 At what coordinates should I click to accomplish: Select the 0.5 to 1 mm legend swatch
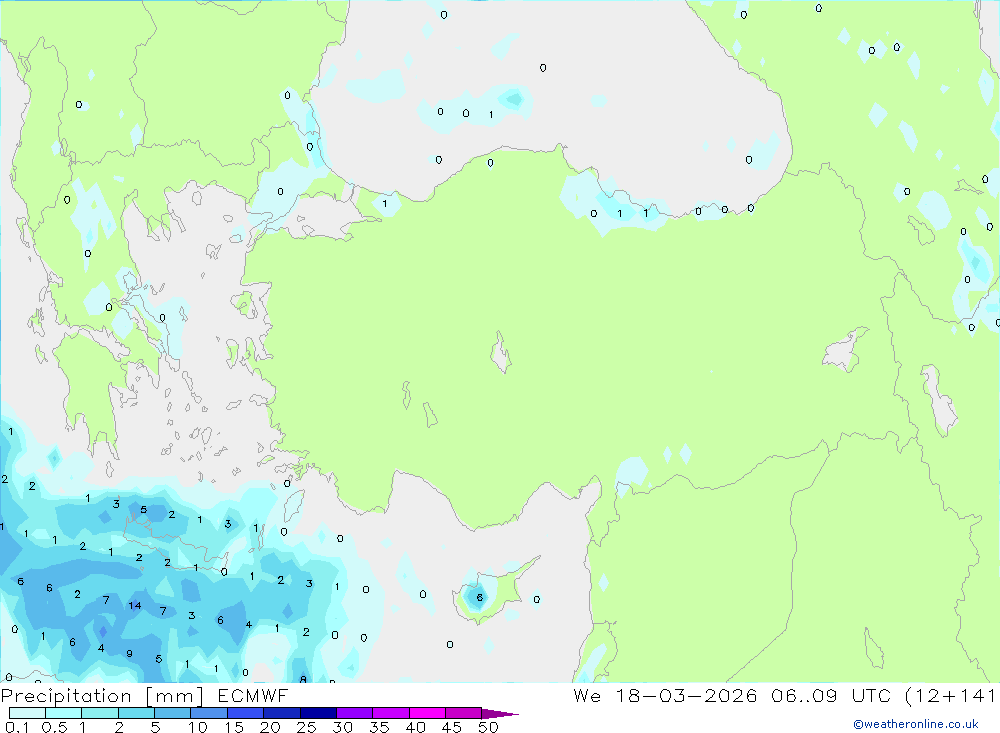click(x=64, y=713)
